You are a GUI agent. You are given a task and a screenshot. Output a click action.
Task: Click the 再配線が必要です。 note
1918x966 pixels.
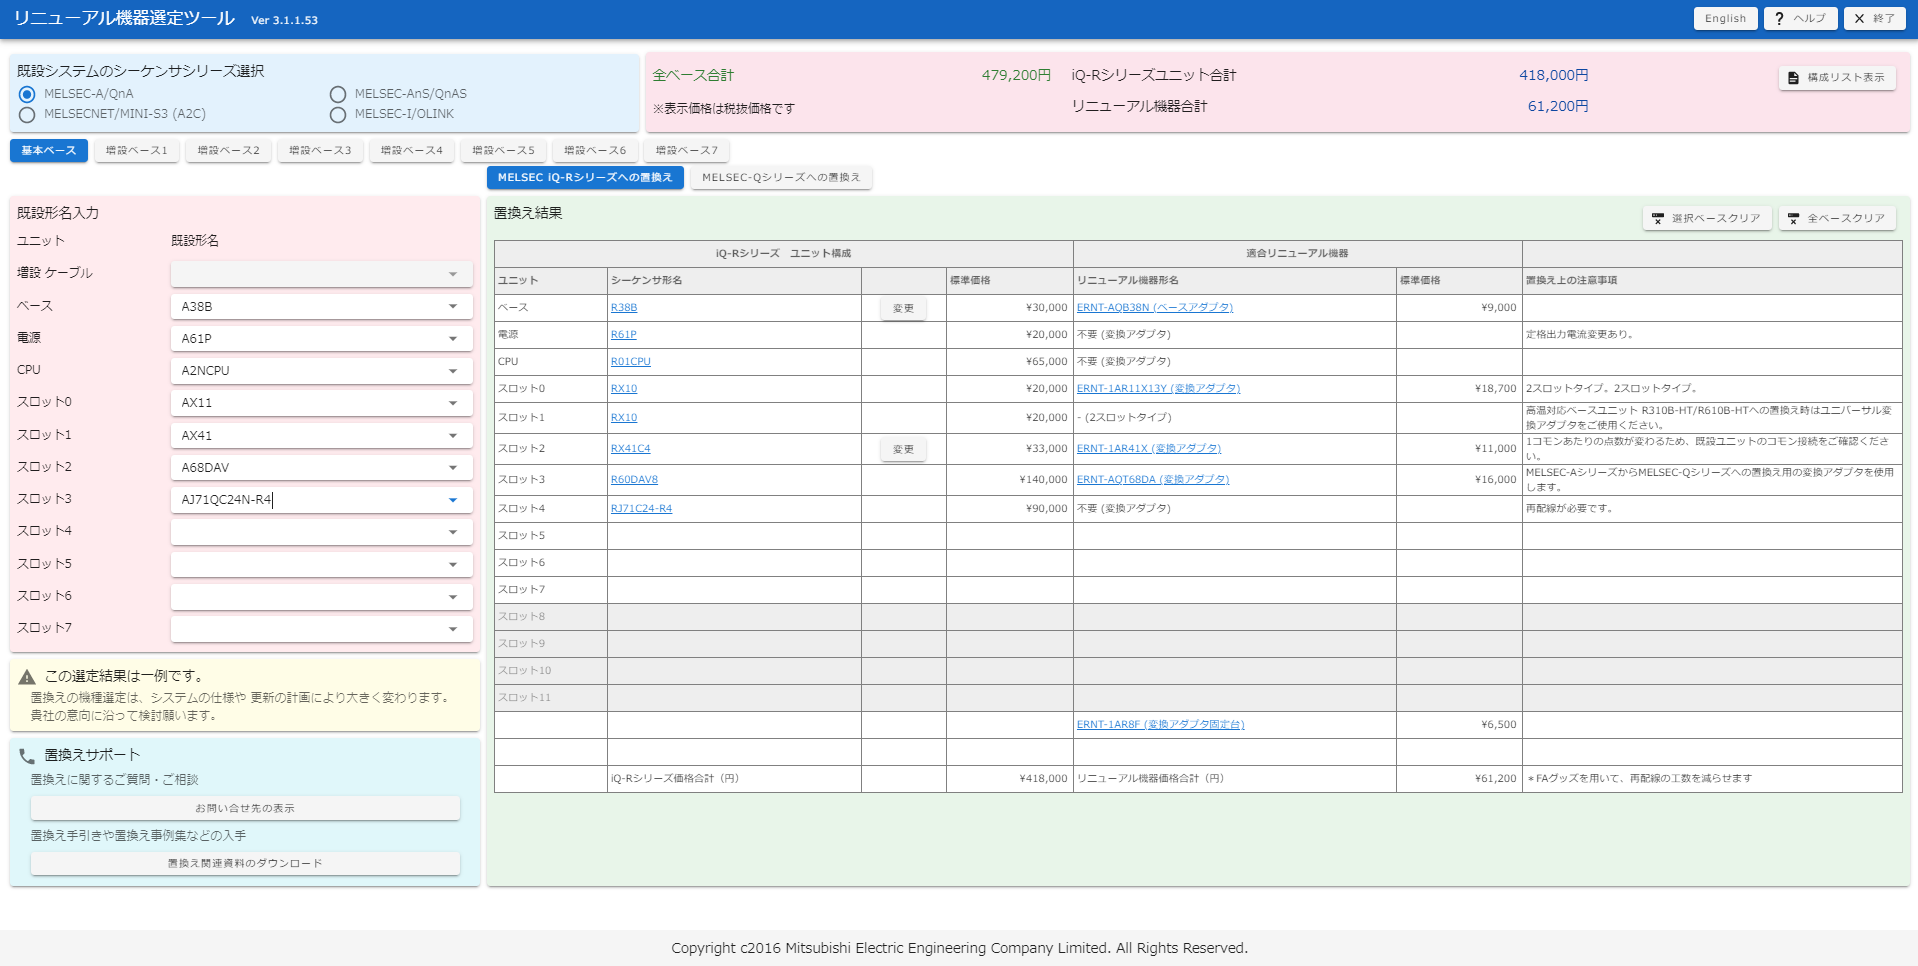(1569, 509)
